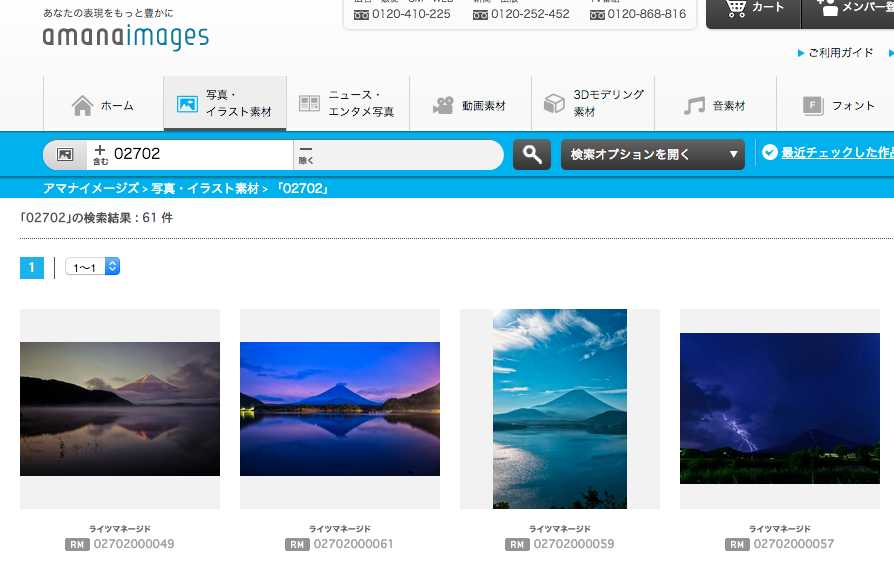Click the image search icon in search bar
894x576 pixels.
pyautogui.click(x=65, y=155)
